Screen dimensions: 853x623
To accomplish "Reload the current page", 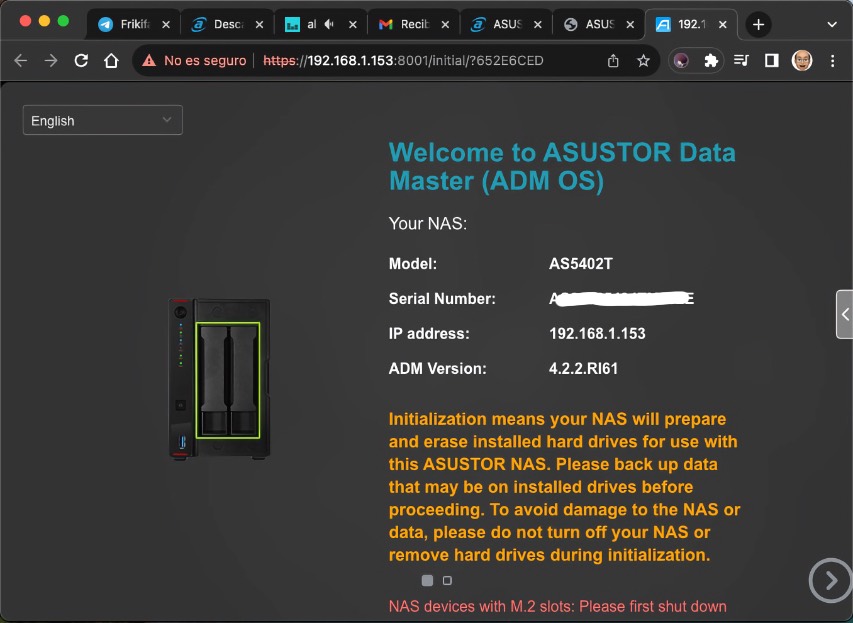I will click(x=81, y=60).
